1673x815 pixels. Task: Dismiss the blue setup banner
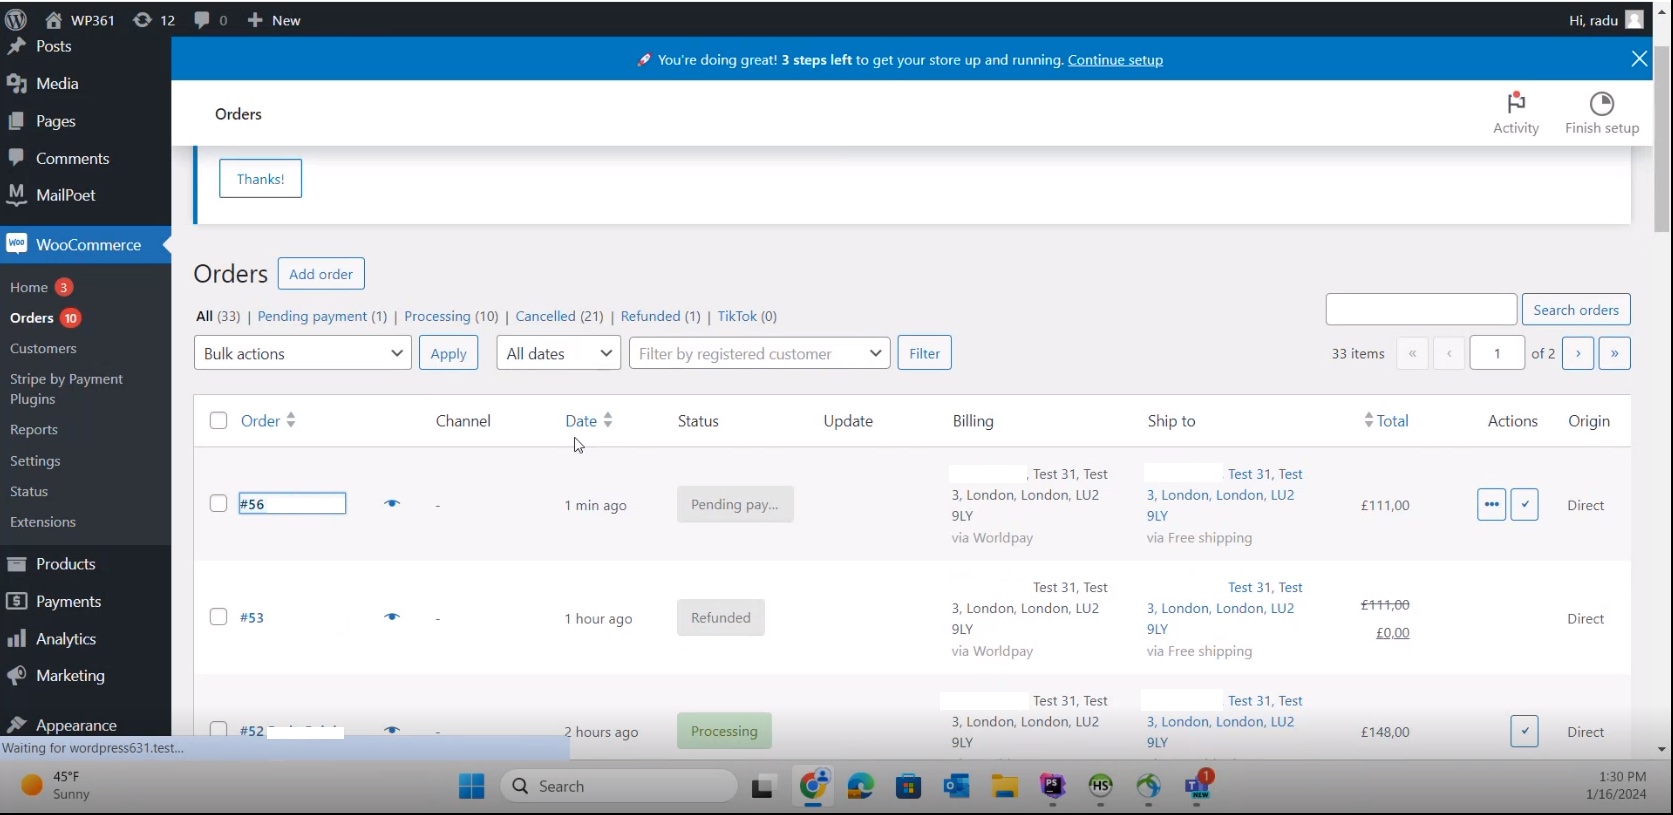[x=1639, y=59]
